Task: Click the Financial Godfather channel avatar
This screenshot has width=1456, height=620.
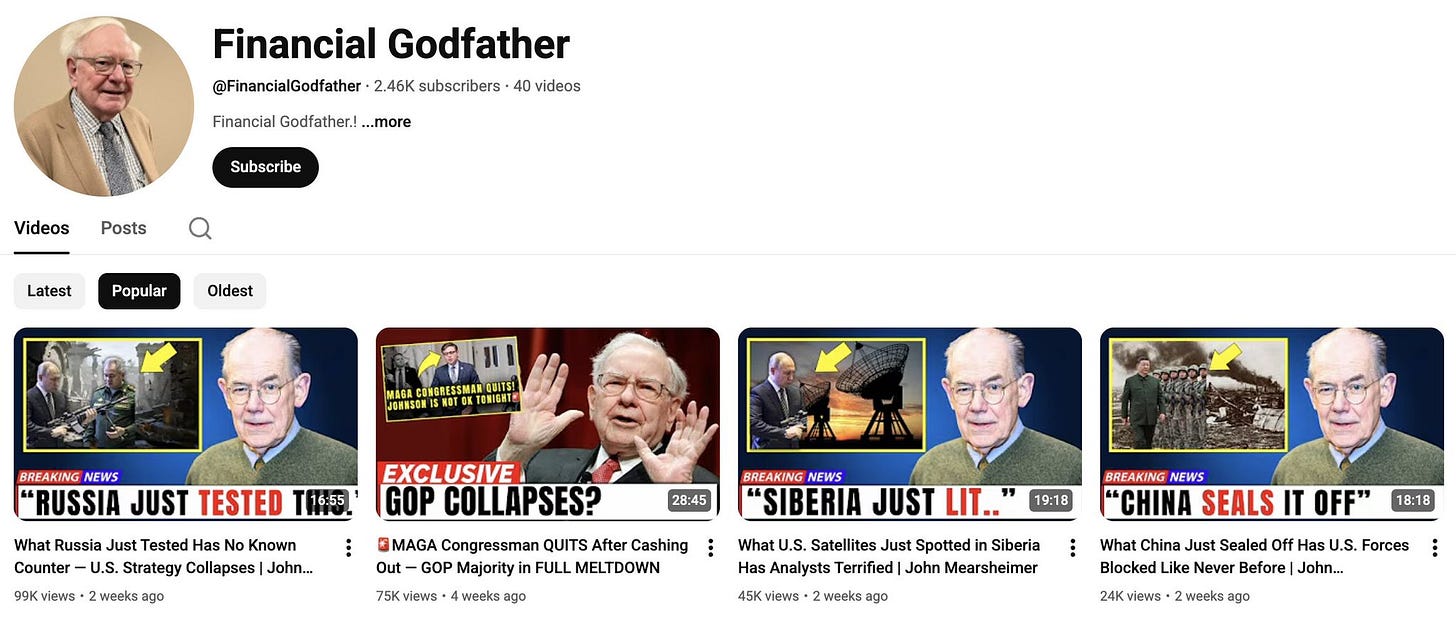Action: (x=104, y=106)
